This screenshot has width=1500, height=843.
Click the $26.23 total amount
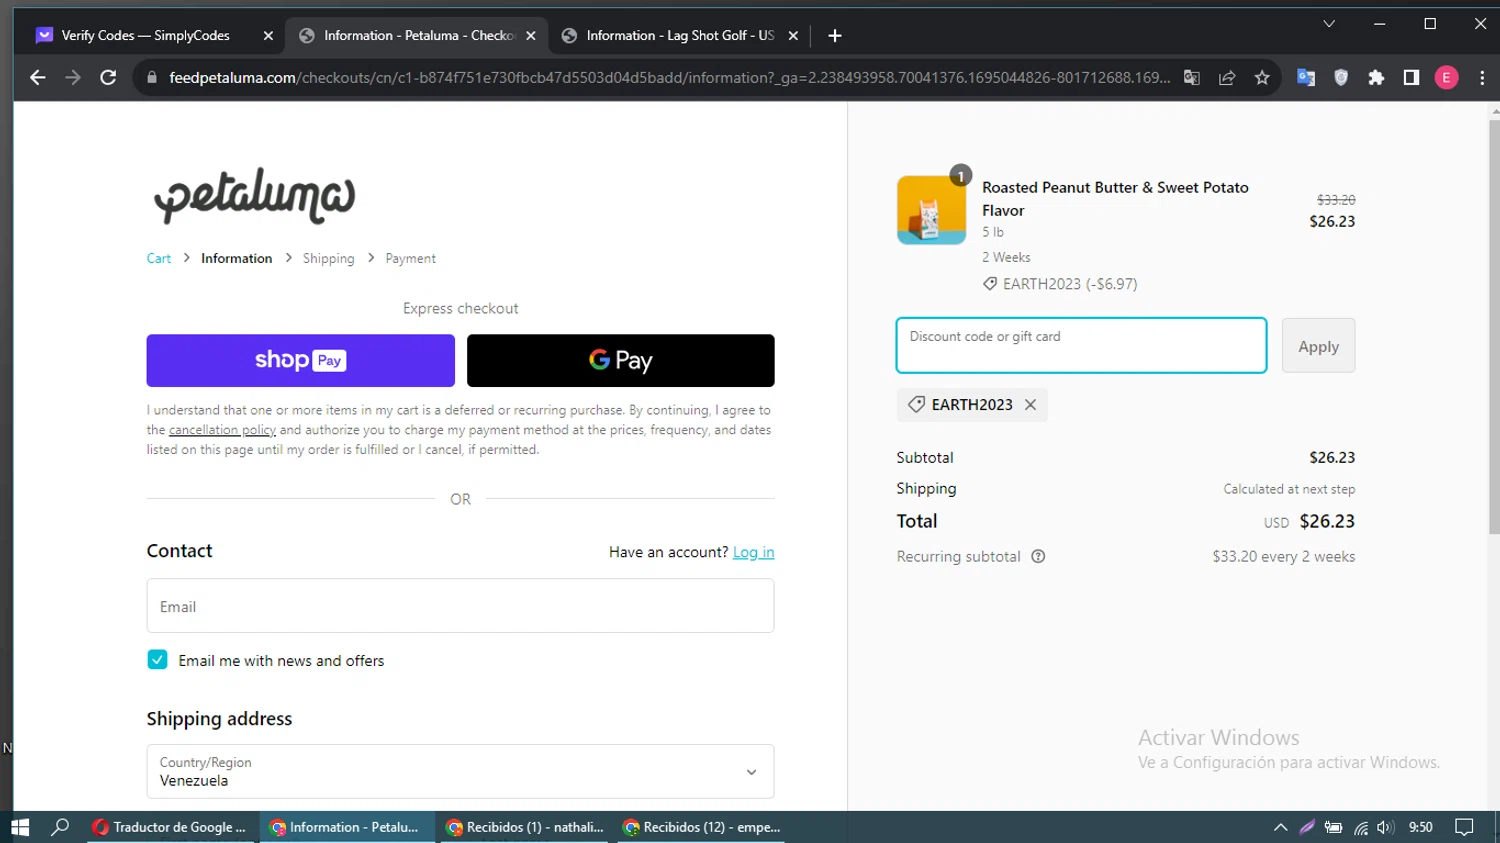pos(1327,521)
